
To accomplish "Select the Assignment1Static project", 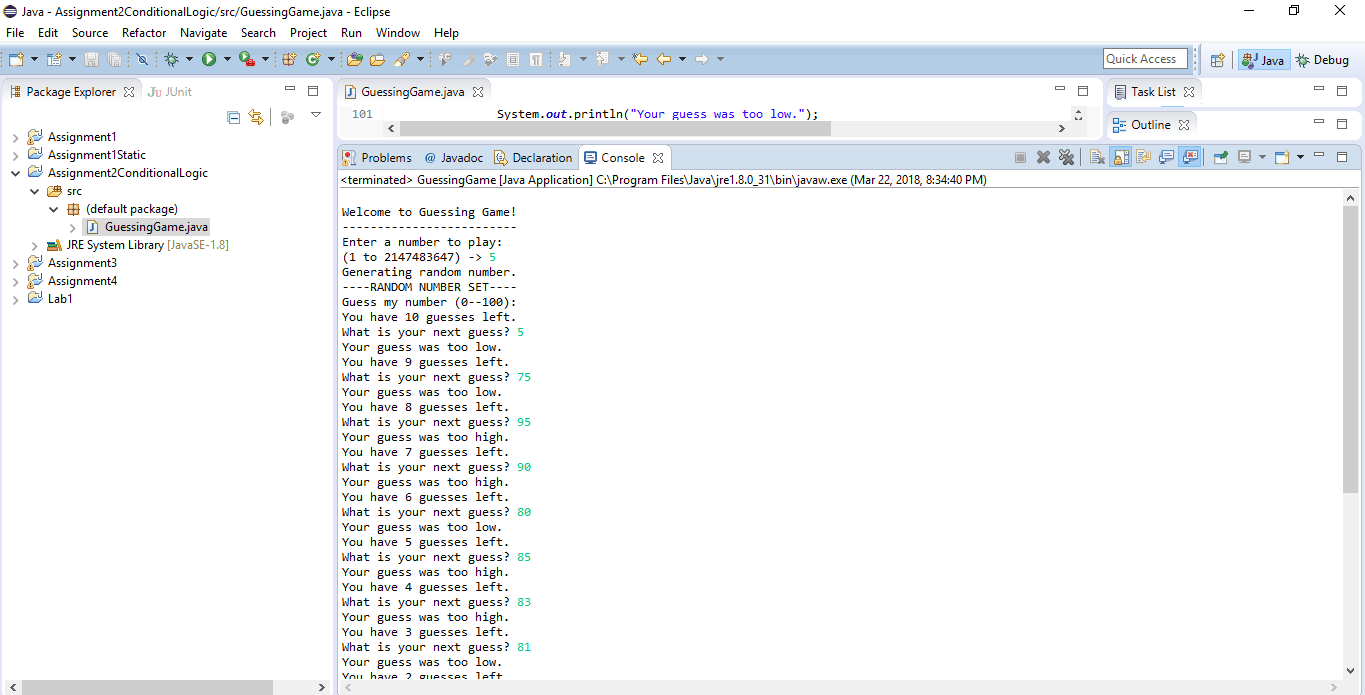I will point(97,155).
